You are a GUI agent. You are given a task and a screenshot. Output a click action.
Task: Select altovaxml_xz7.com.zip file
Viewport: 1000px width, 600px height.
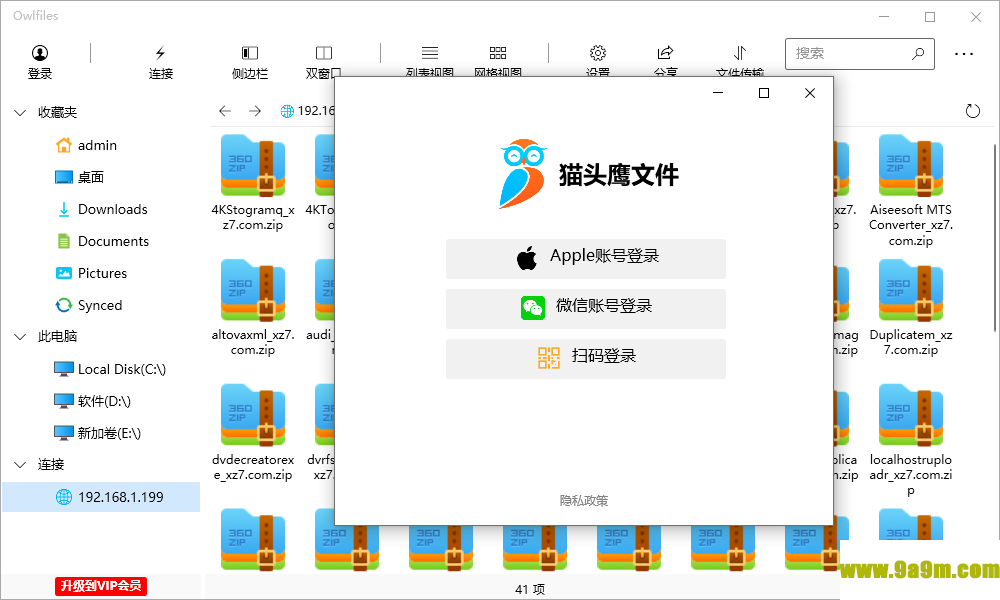coord(253,308)
